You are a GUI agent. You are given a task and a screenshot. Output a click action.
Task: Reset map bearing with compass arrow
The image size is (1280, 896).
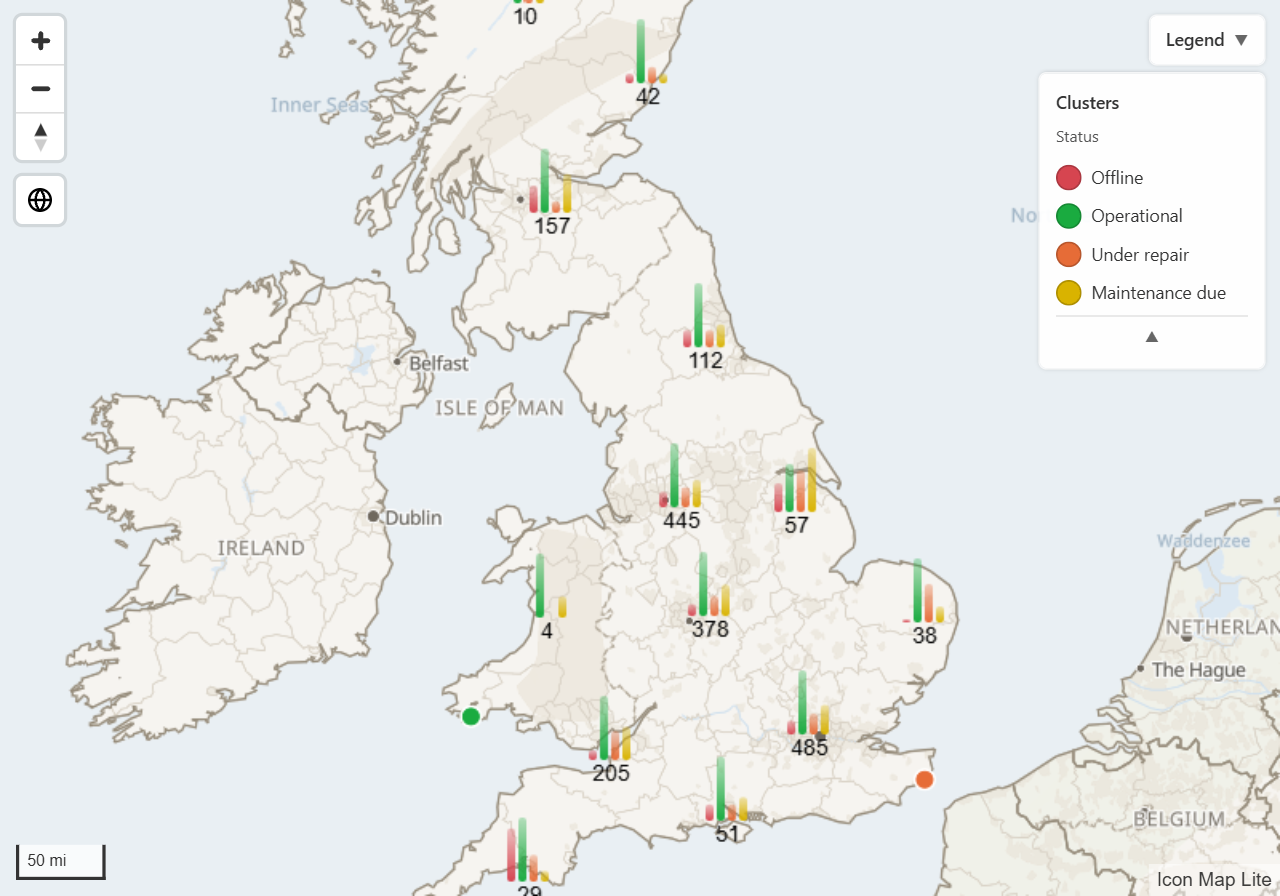[40, 136]
